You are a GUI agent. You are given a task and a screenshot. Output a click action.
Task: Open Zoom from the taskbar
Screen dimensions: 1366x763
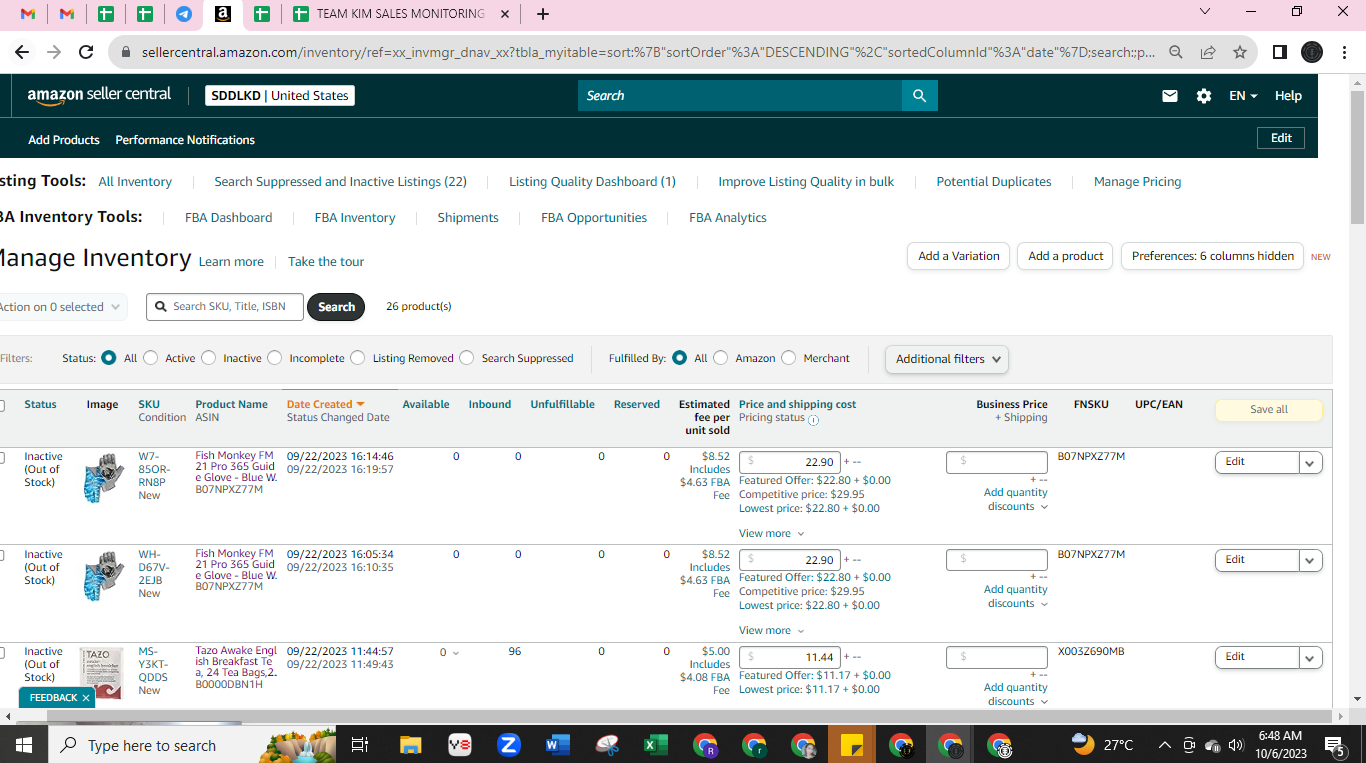click(x=508, y=745)
